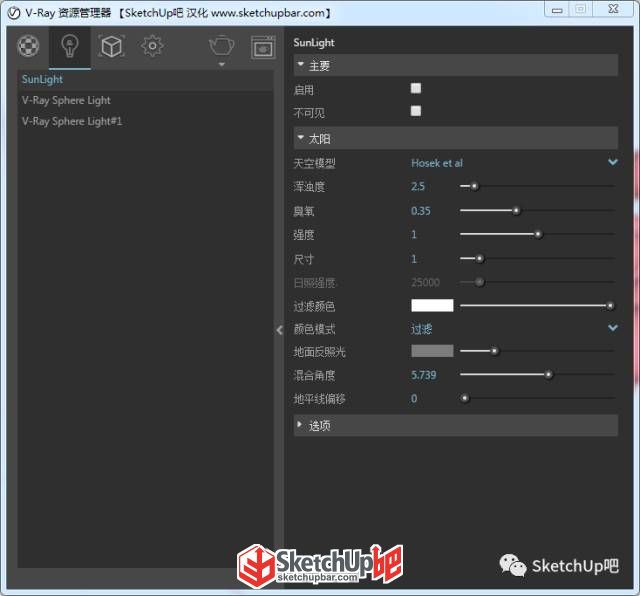Click the 浑浊度 value 2.5 field

pos(418,187)
